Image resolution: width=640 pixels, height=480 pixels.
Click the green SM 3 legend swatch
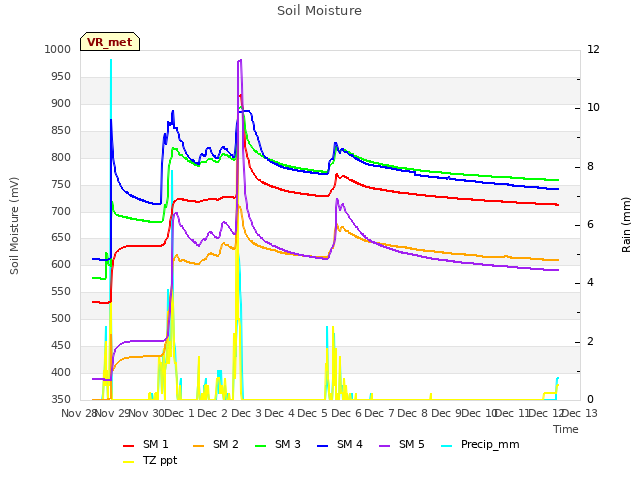261,446
